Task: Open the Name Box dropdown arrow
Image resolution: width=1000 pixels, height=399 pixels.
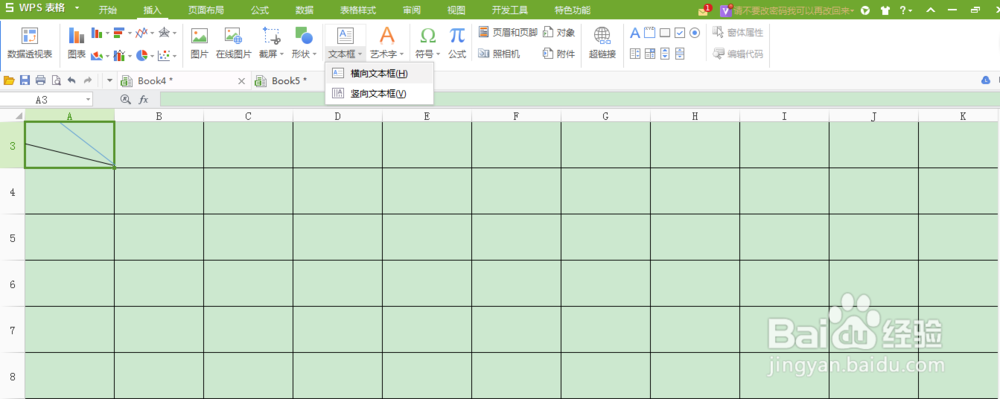Action: (87, 99)
